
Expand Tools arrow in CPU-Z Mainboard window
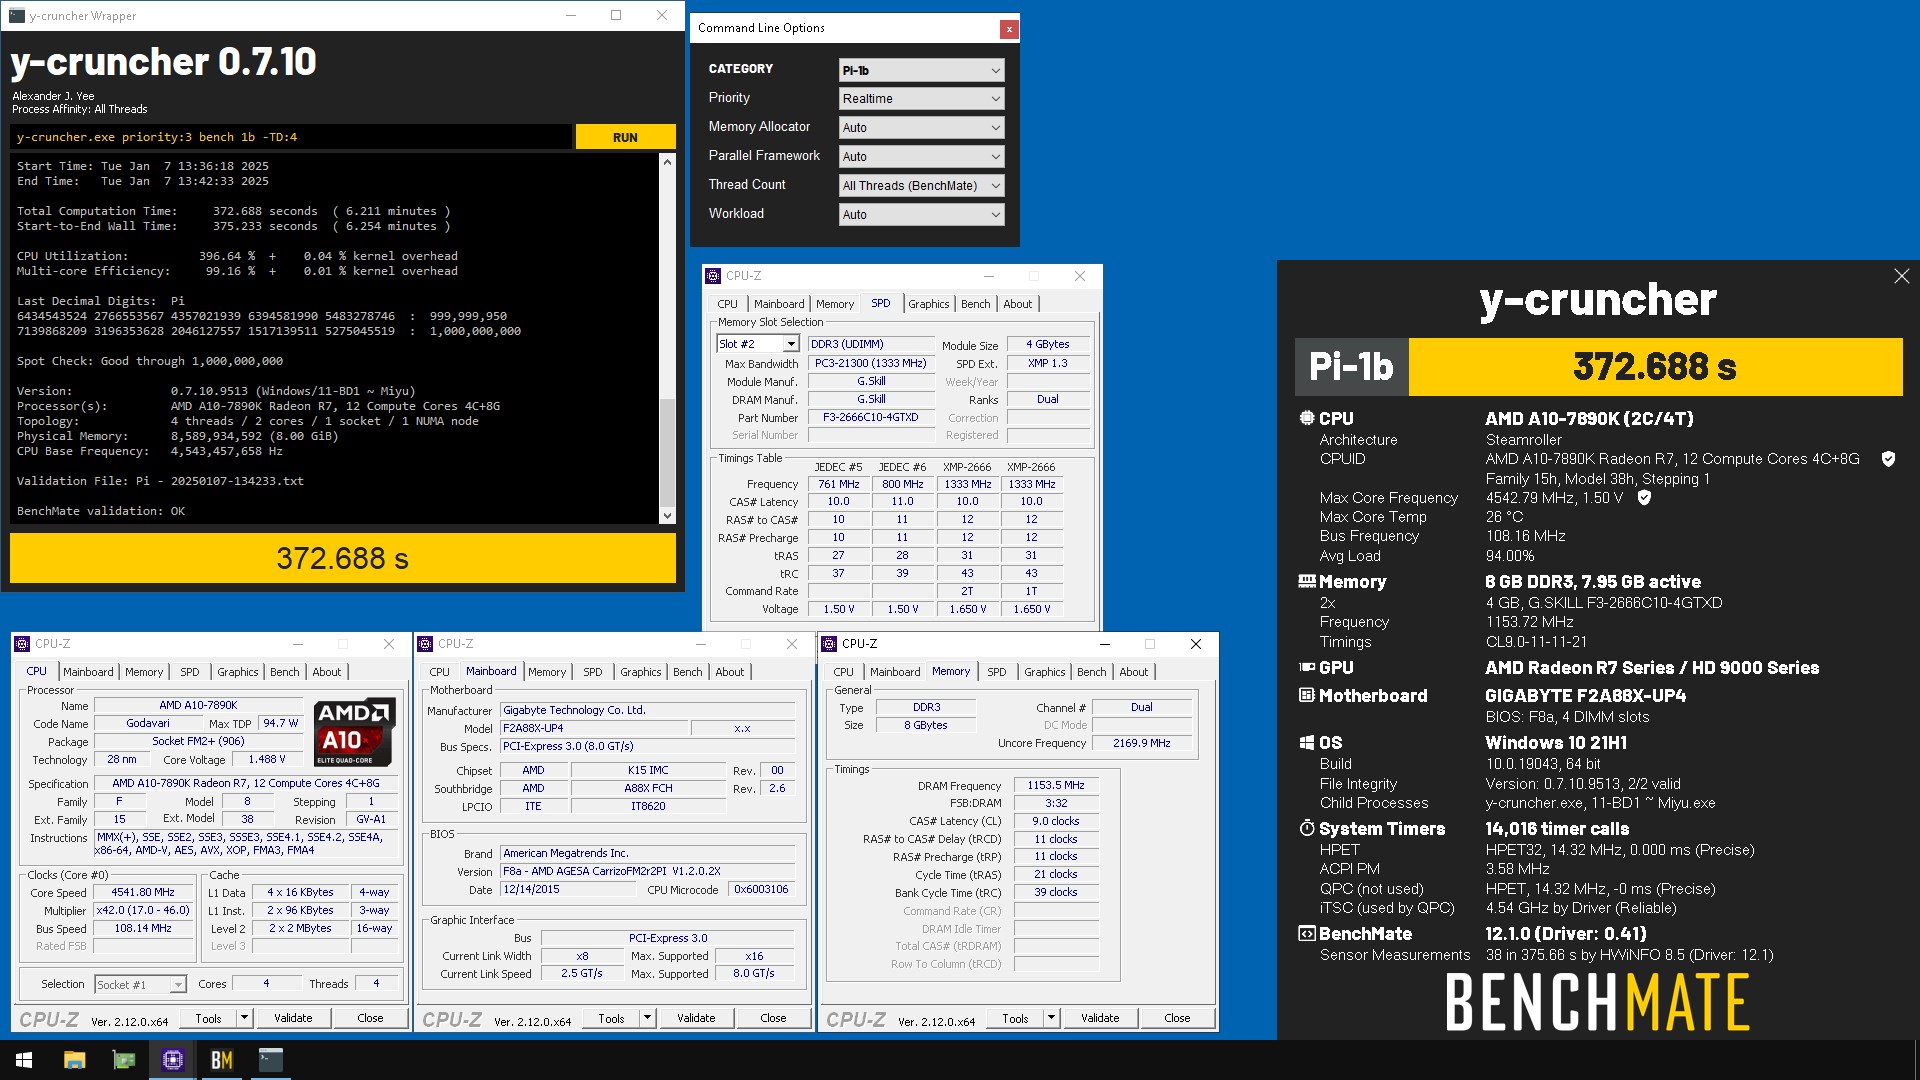647,1018
